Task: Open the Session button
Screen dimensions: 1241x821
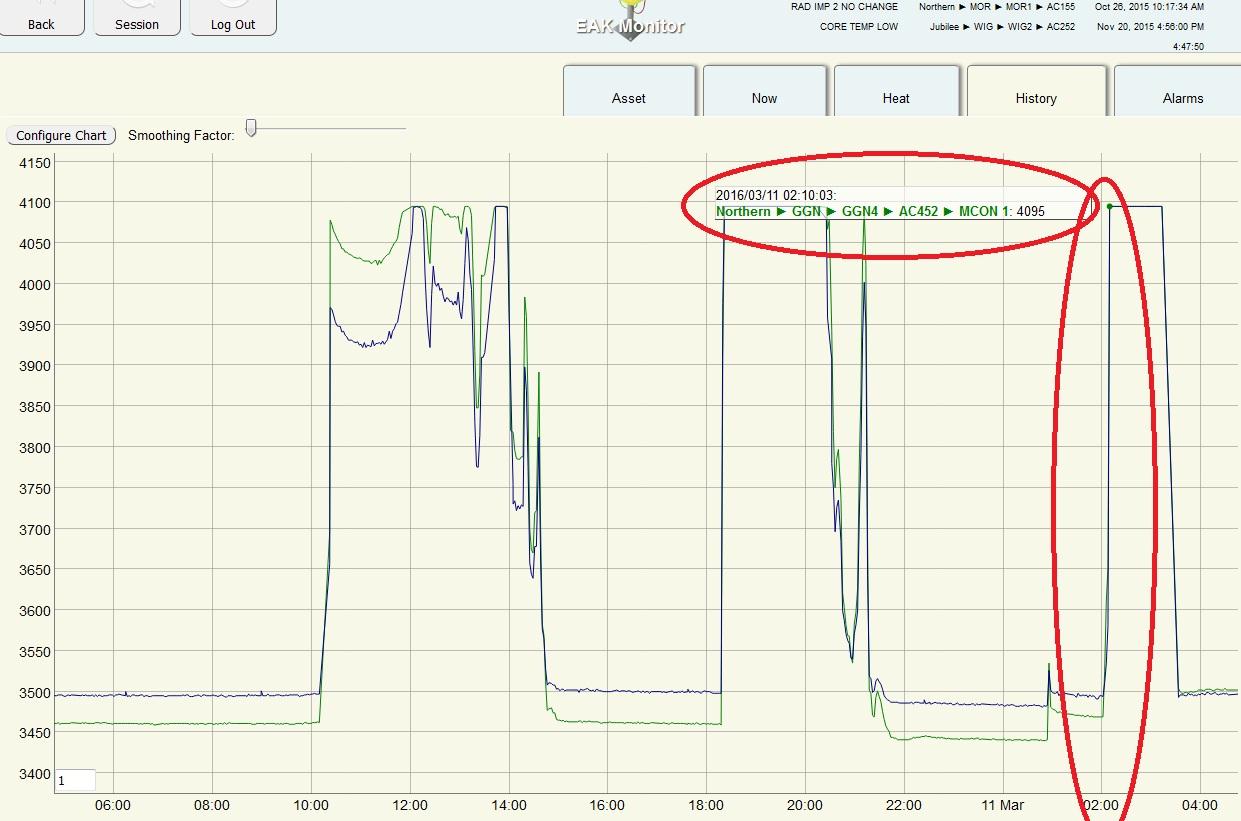Action: [x=137, y=17]
